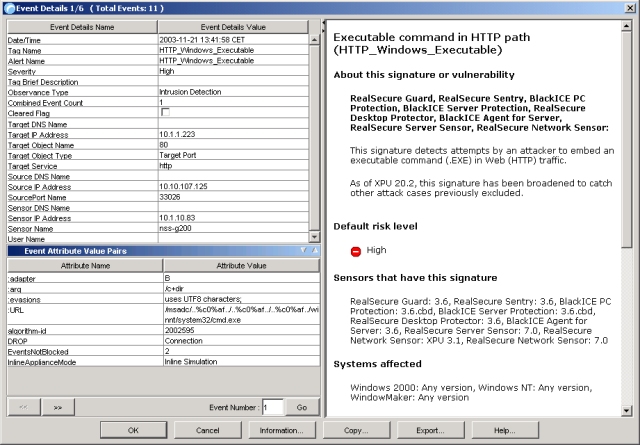The height and width of the screenshot is (445, 640).
Task: Click the description panel scroll down arrow
Action: 627,410
